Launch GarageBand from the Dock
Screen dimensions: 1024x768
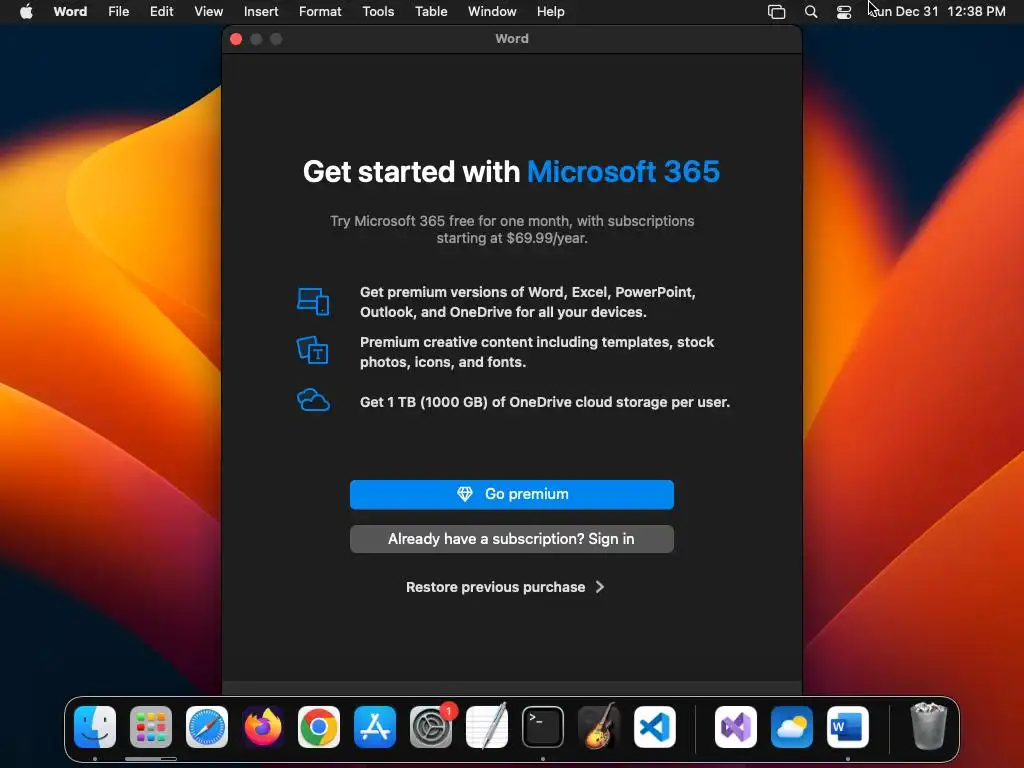tap(599, 727)
